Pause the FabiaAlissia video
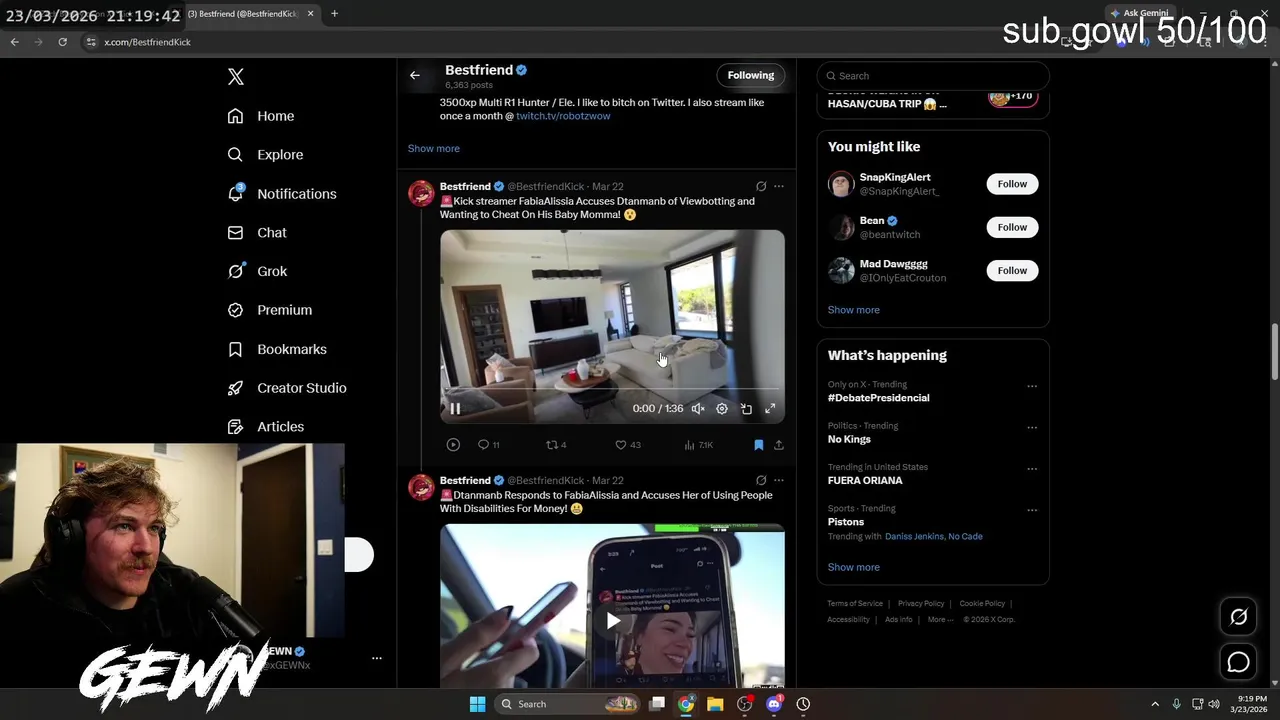Image resolution: width=1280 pixels, height=720 pixels. click(455, 408)
